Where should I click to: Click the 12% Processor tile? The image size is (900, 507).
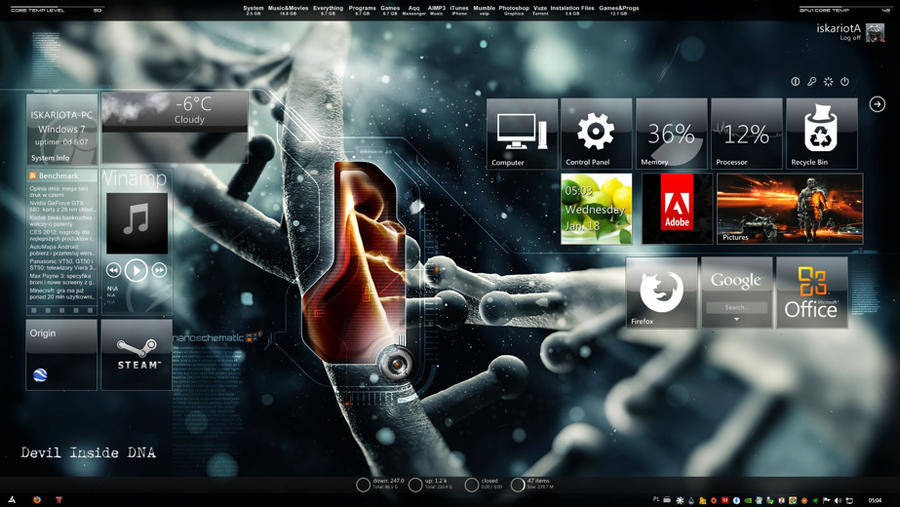(746, 133)
